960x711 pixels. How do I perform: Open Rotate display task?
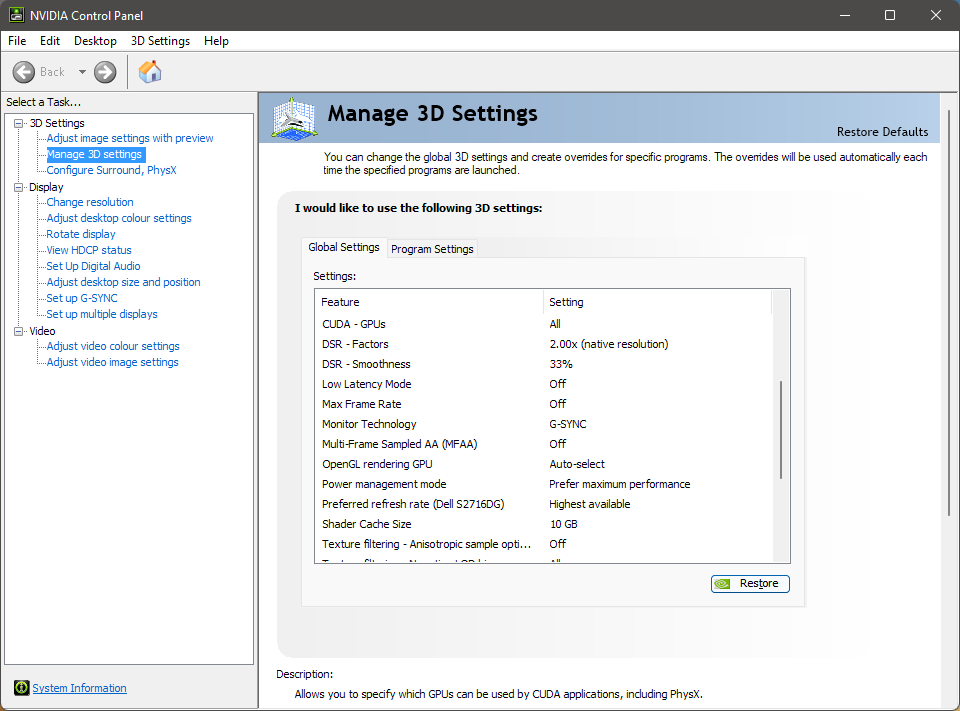coord(81,234)
